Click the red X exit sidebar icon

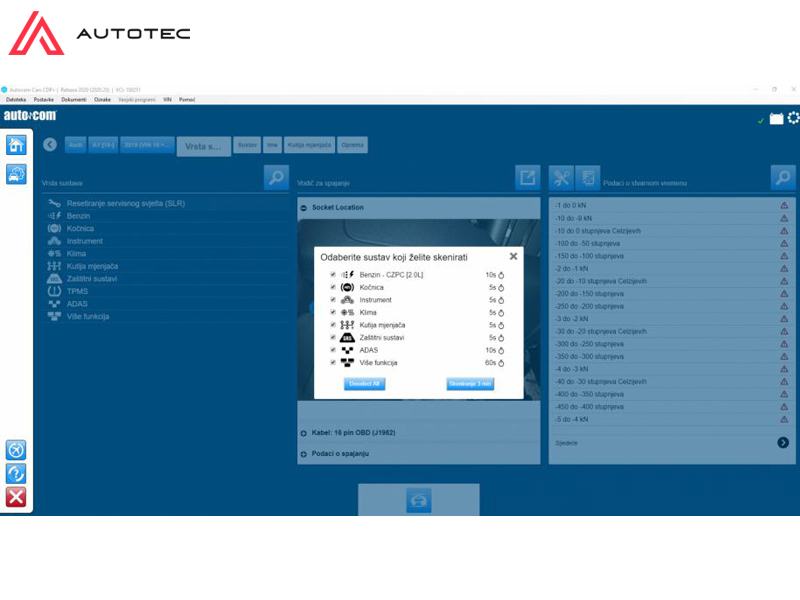coord(16,497)
